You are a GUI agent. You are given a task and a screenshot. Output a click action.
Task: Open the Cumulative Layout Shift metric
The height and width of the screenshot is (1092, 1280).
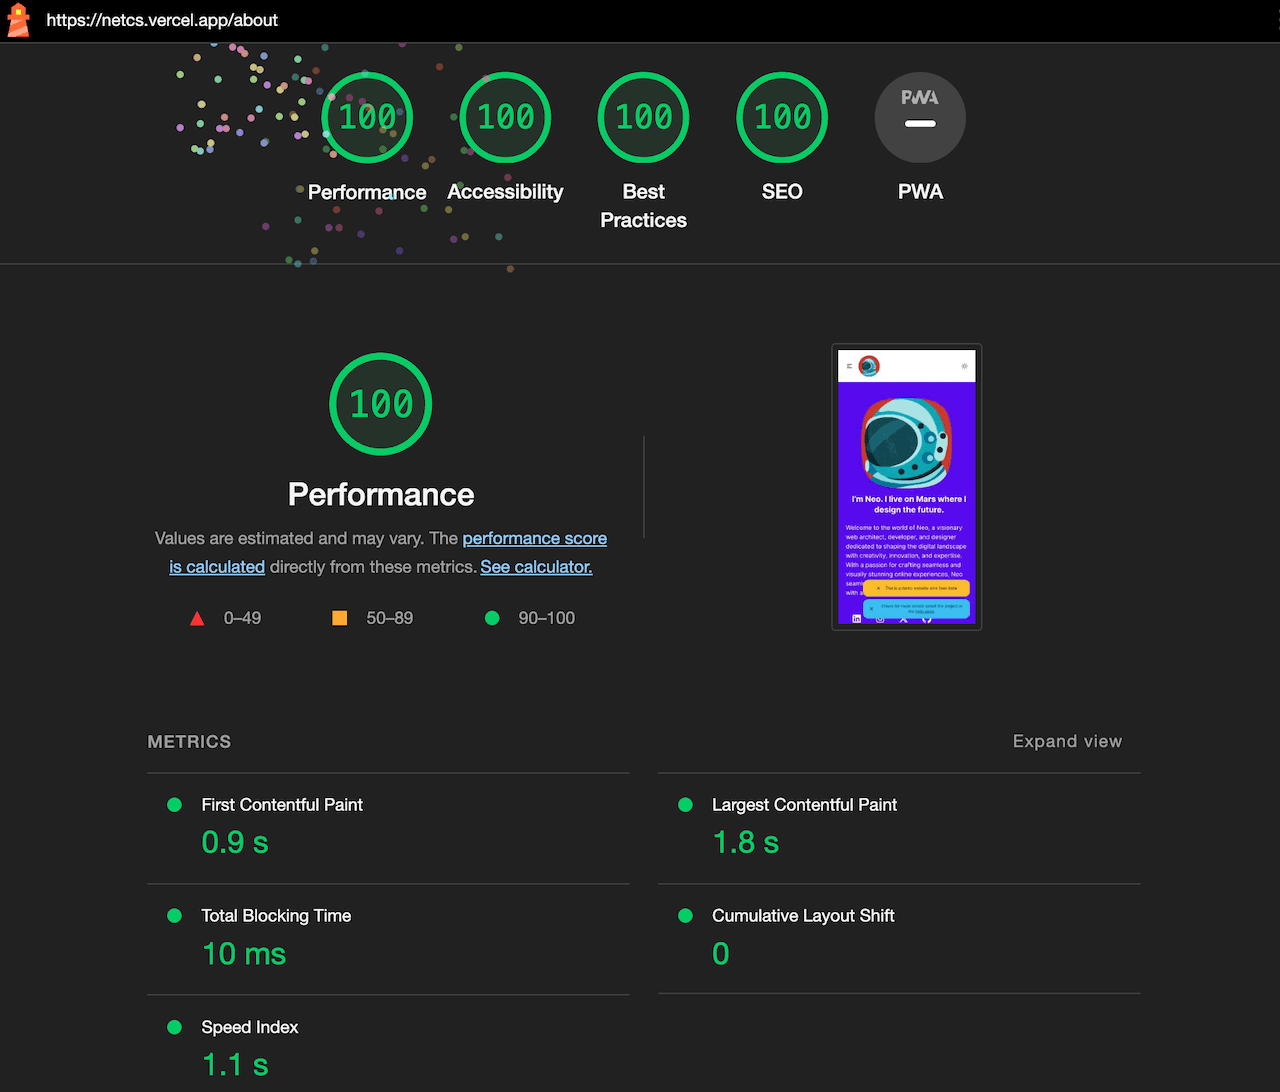[803, 916]
